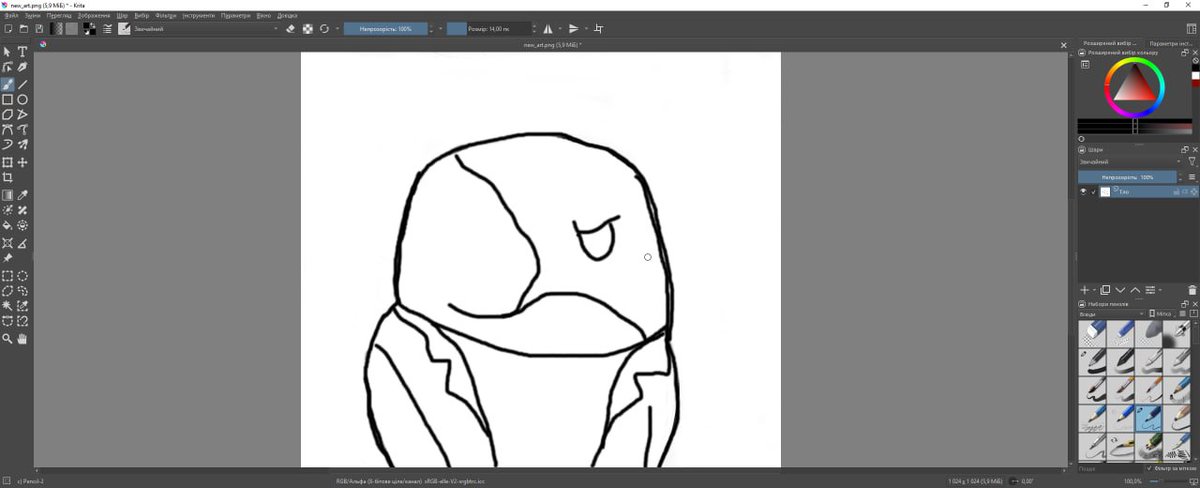Viewport: 1200px width, 488px height.
Task: Switch to the Параметри інст... tab
Action: [1171, 44]
